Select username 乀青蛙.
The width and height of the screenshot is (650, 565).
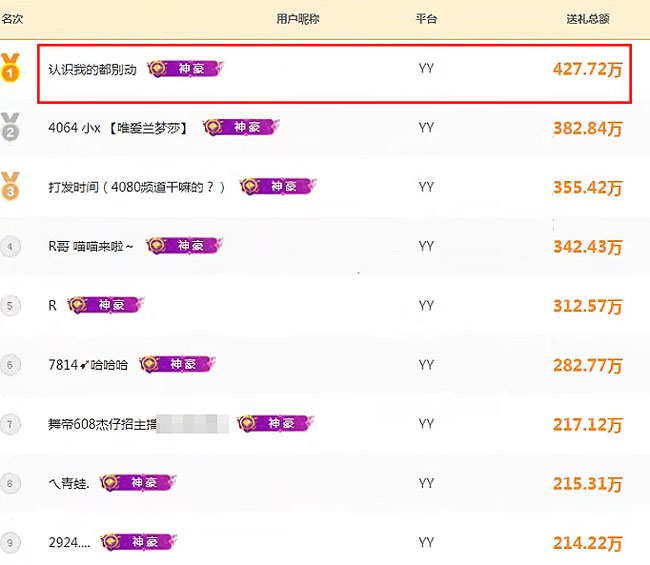coord(69,483)
